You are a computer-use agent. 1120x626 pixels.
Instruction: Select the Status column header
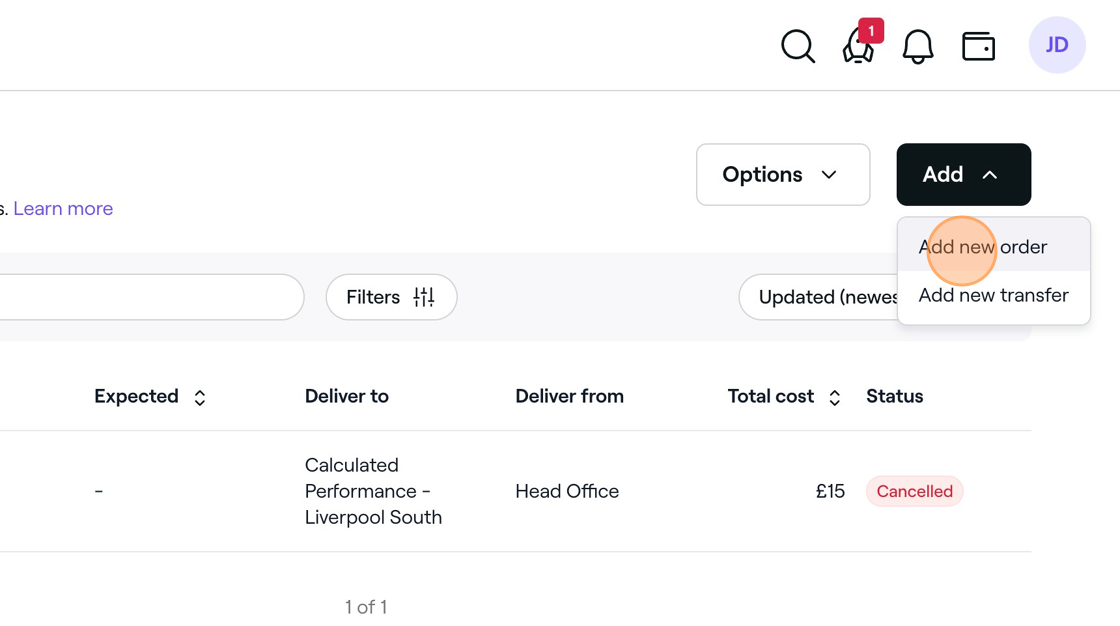894,397
